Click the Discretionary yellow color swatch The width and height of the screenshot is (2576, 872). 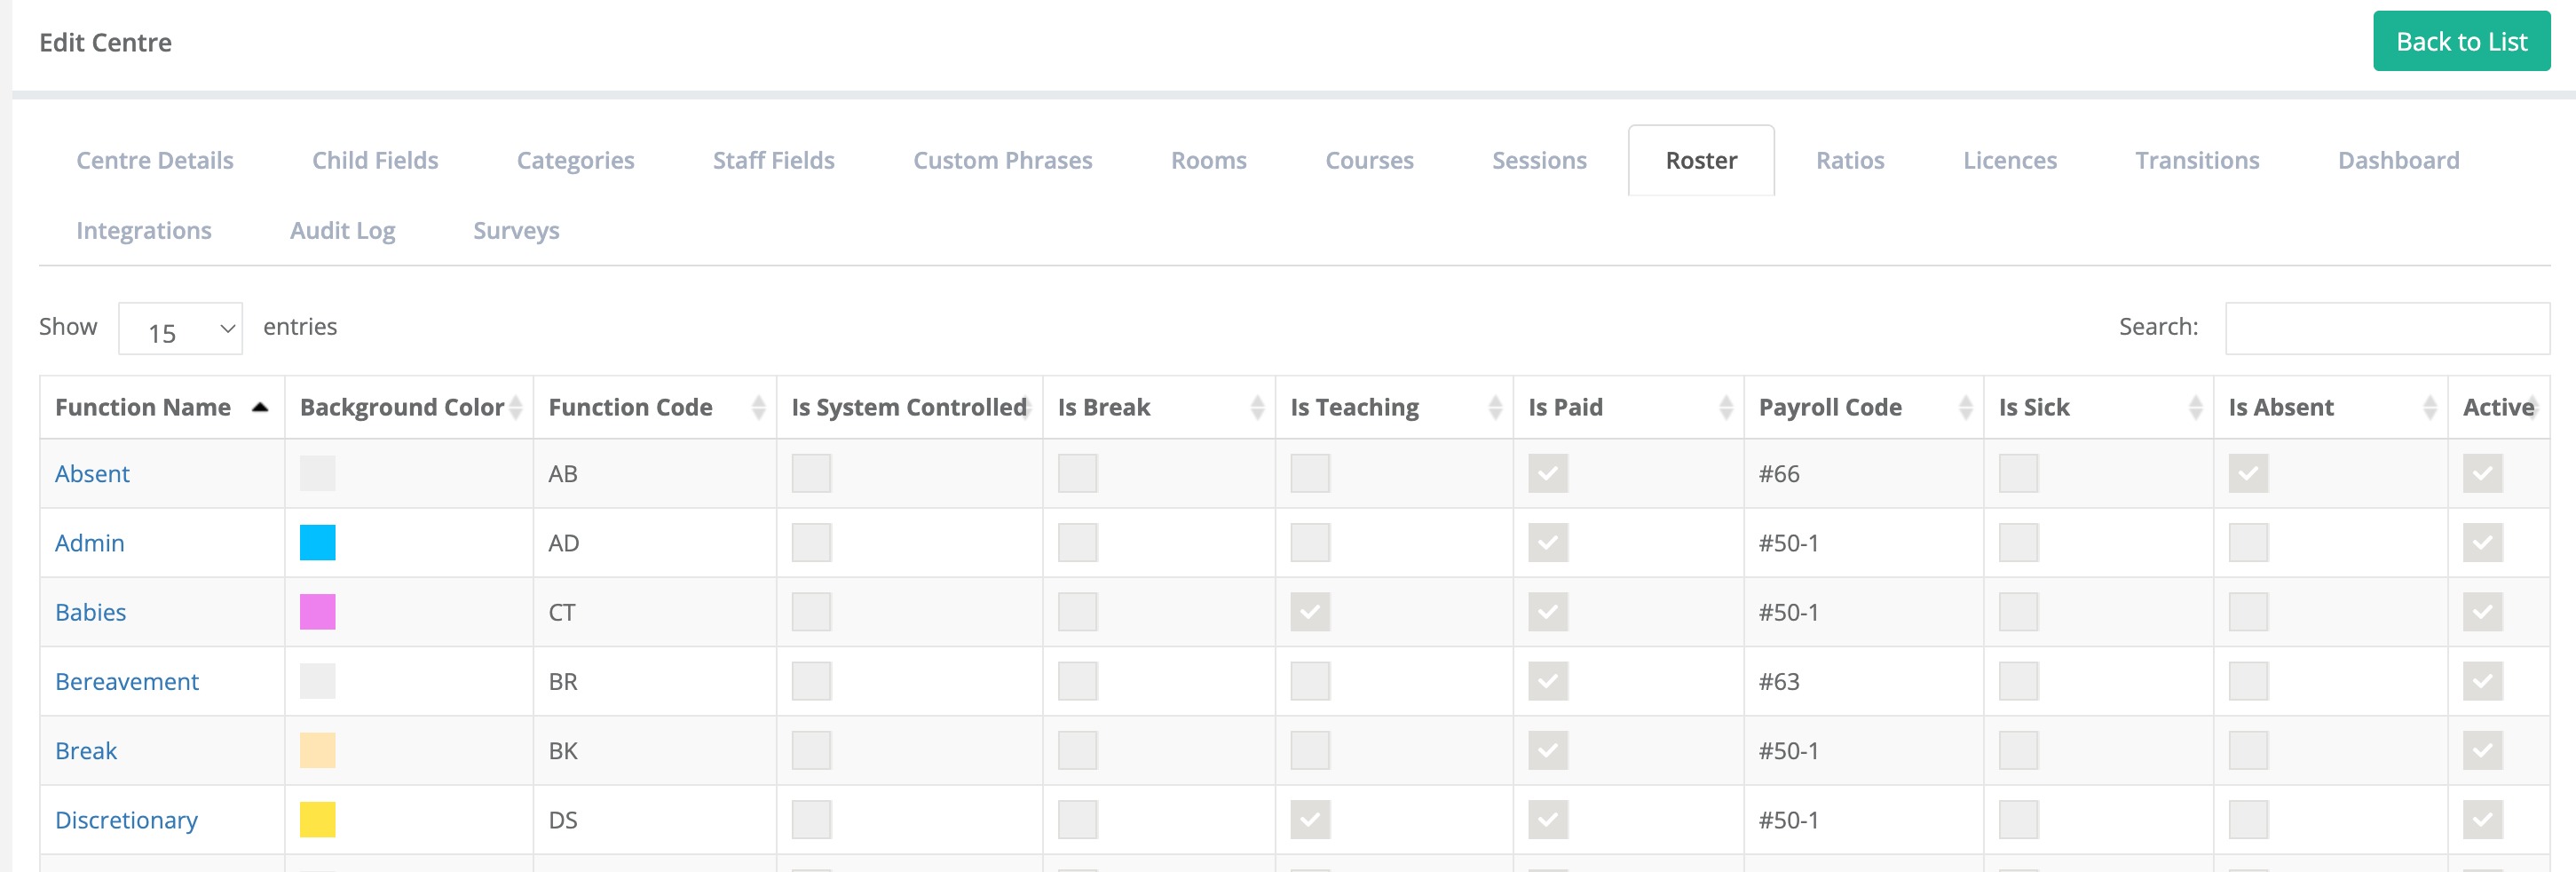(318, 819)
